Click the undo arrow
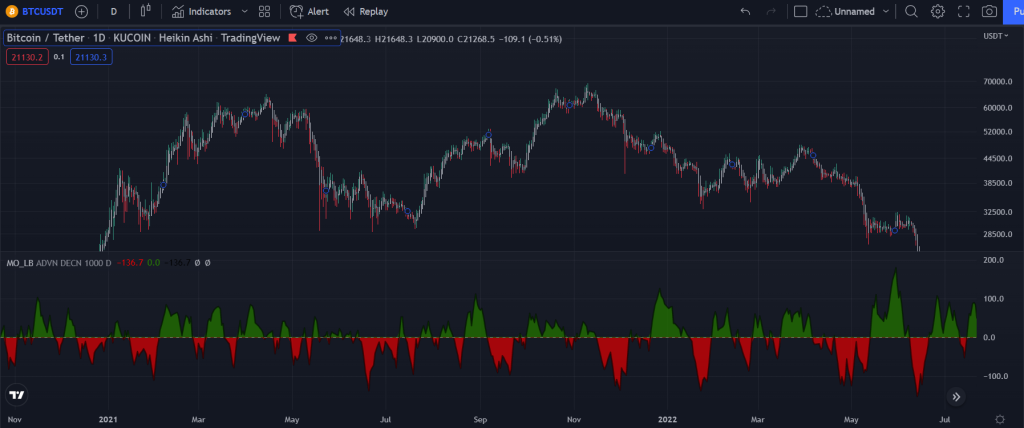The width and height of the screenshot is (1024, 428). (745, 11)
